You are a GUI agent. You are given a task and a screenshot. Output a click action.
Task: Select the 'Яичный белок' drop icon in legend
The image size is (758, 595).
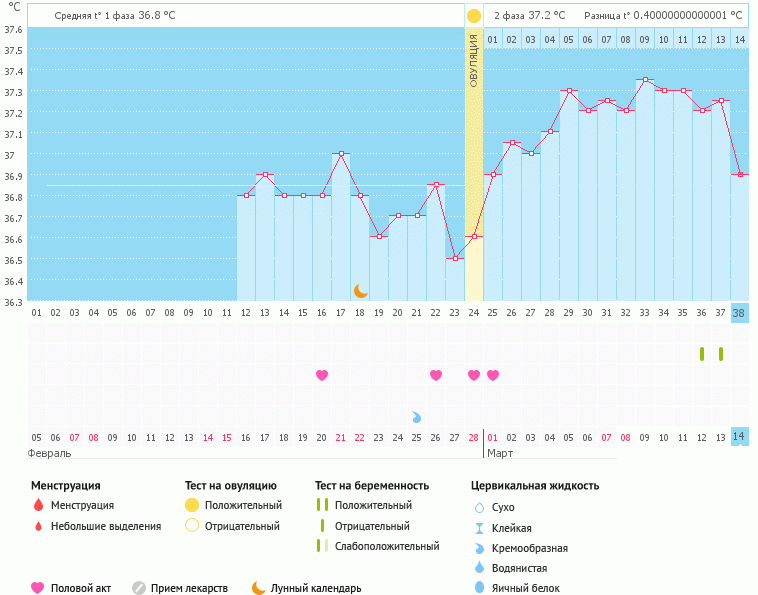coord(479,588)
